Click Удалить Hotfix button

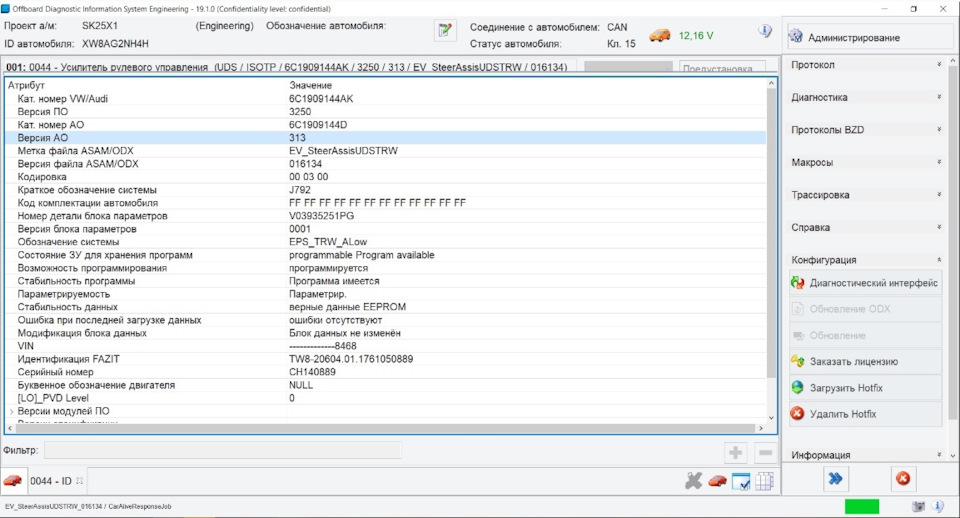point(865,414)
